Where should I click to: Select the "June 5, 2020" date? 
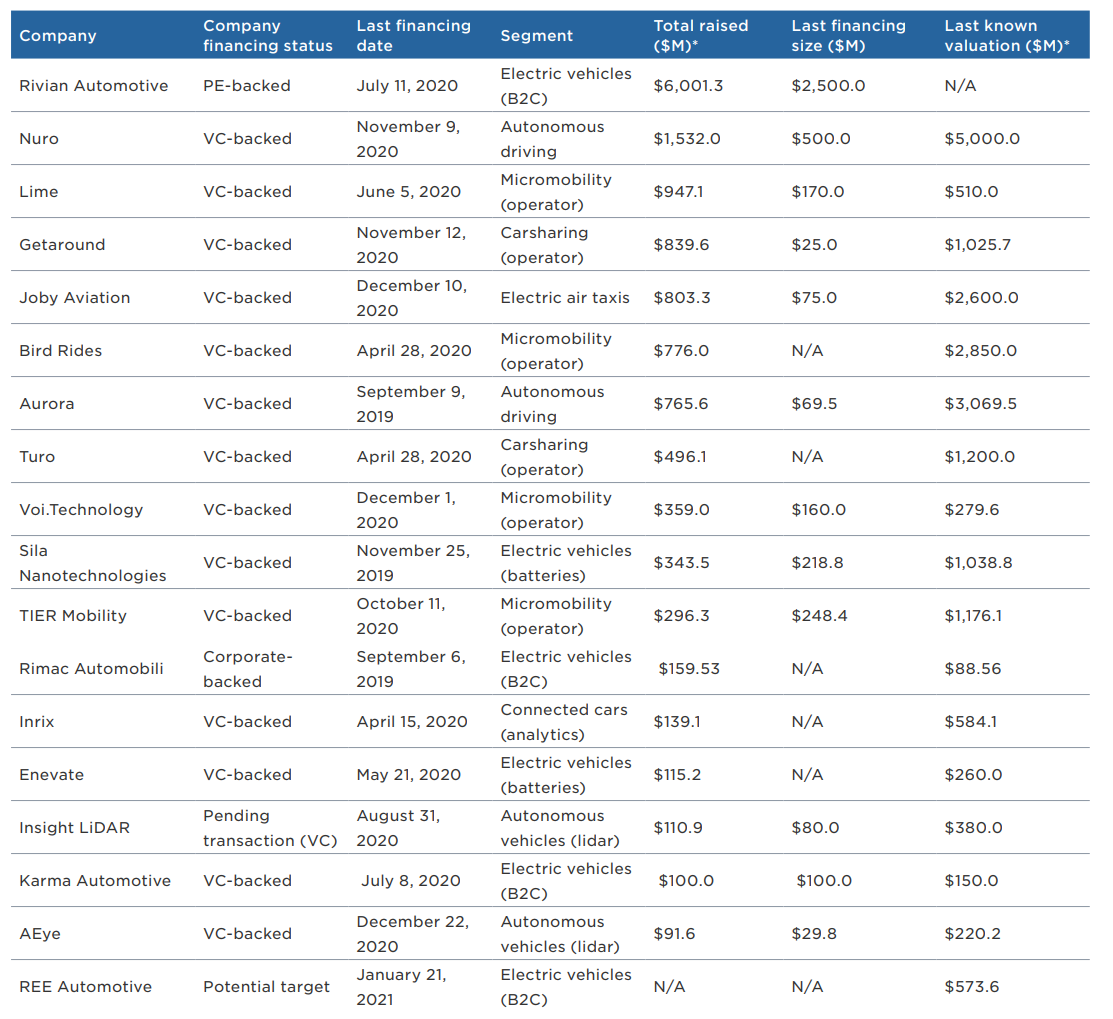(408, 192)
